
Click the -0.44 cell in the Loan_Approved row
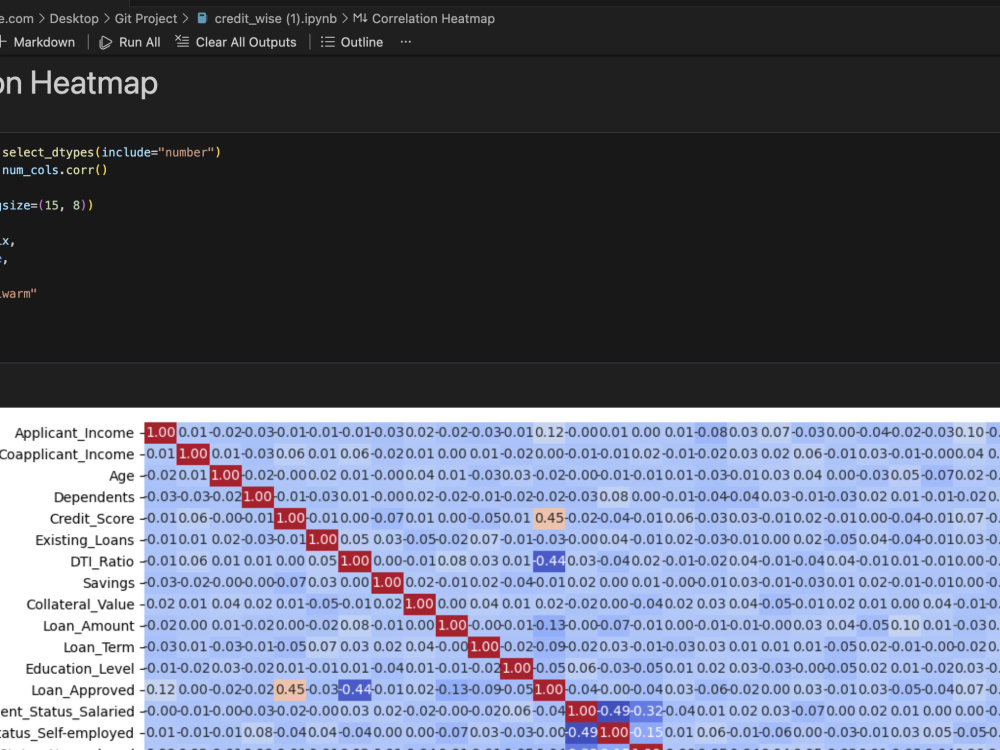point(355,689)
